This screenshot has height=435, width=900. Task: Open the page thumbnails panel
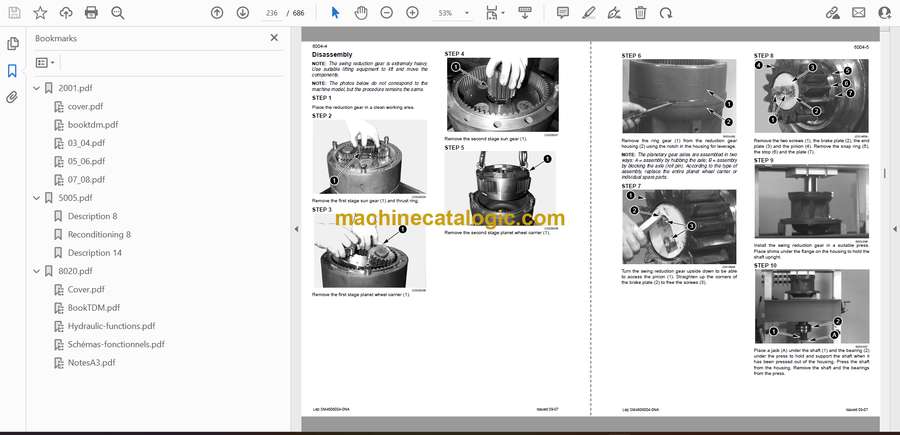pos(13,44)
